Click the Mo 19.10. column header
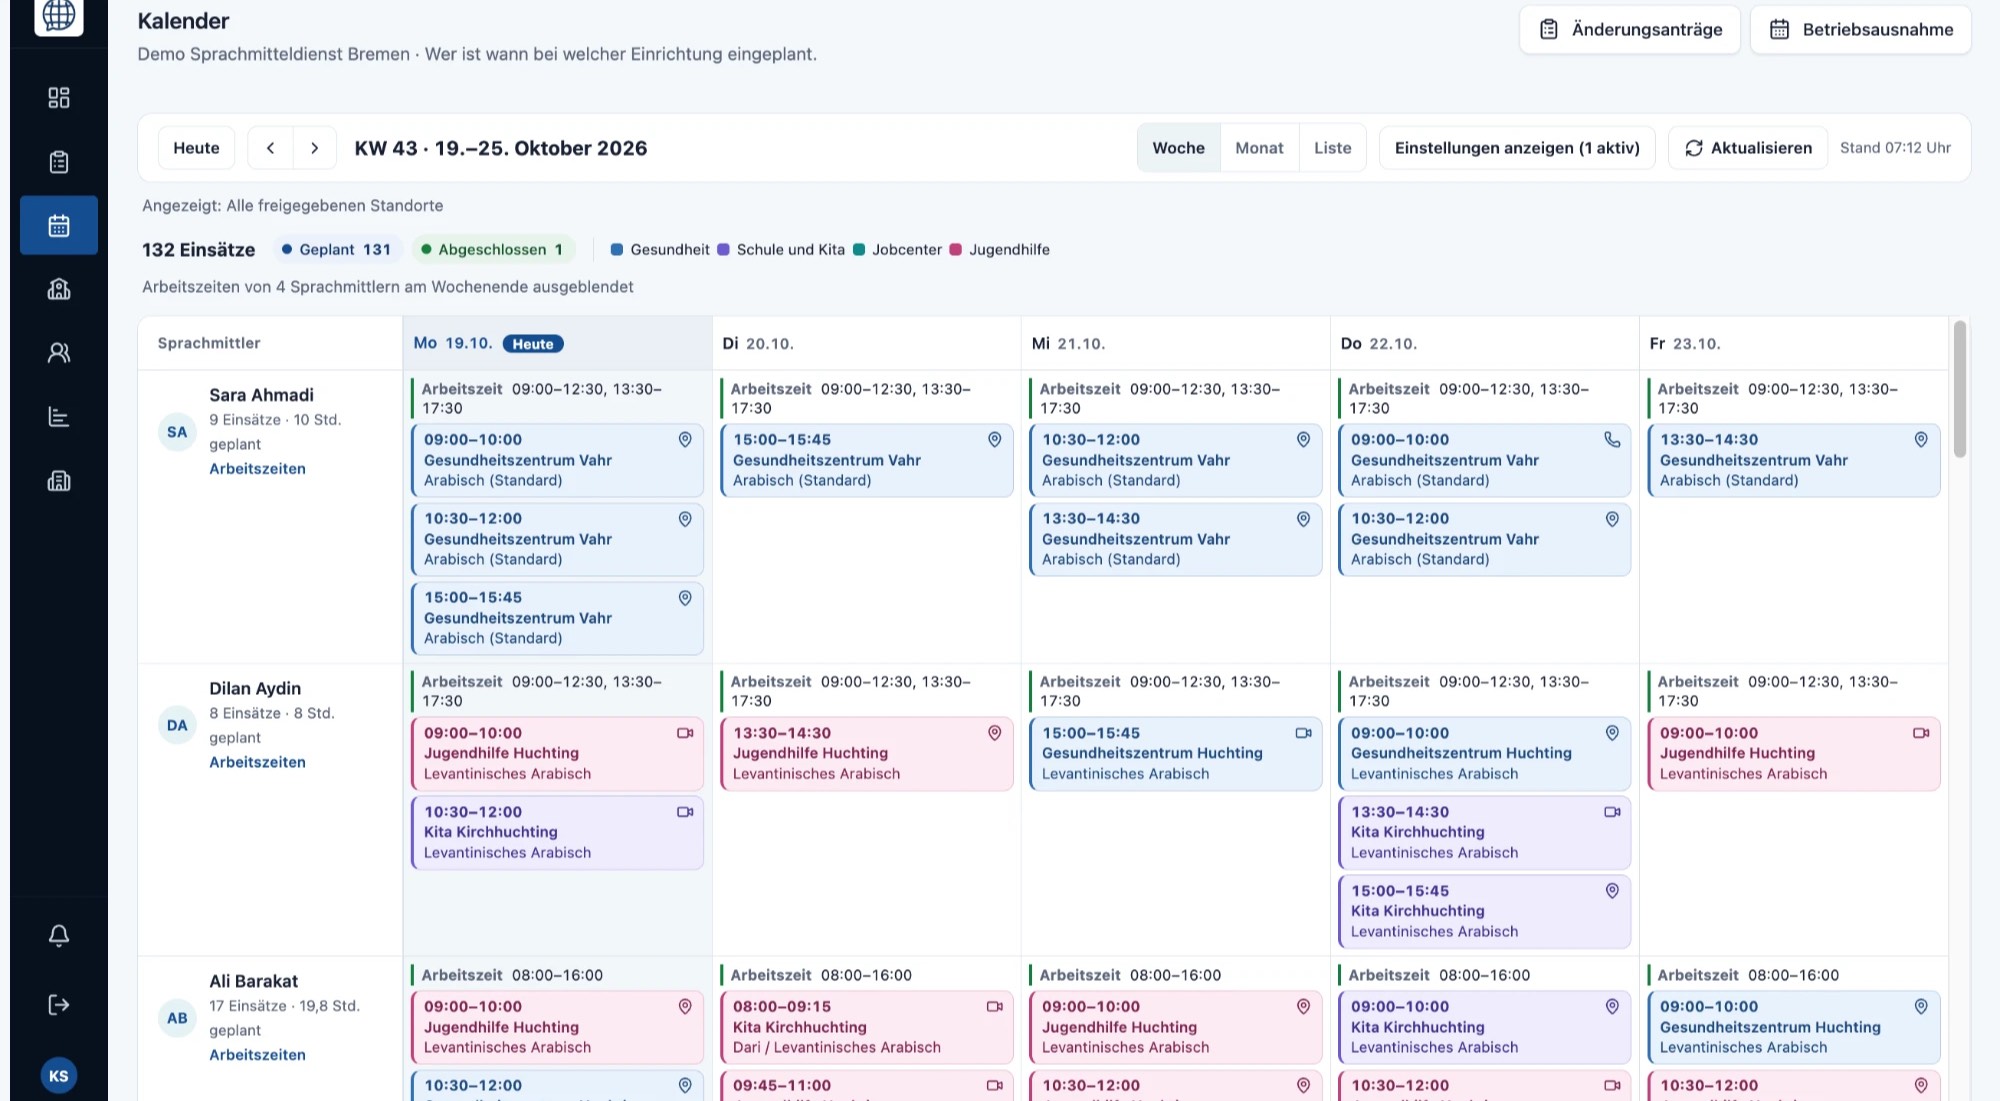2000x1101 pixels. tap(557, 343)
